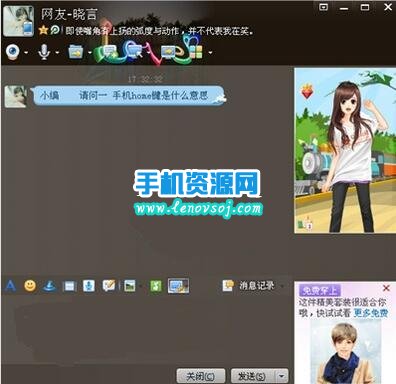
Task: Close the clothing ad with red X
Action: 386,288
